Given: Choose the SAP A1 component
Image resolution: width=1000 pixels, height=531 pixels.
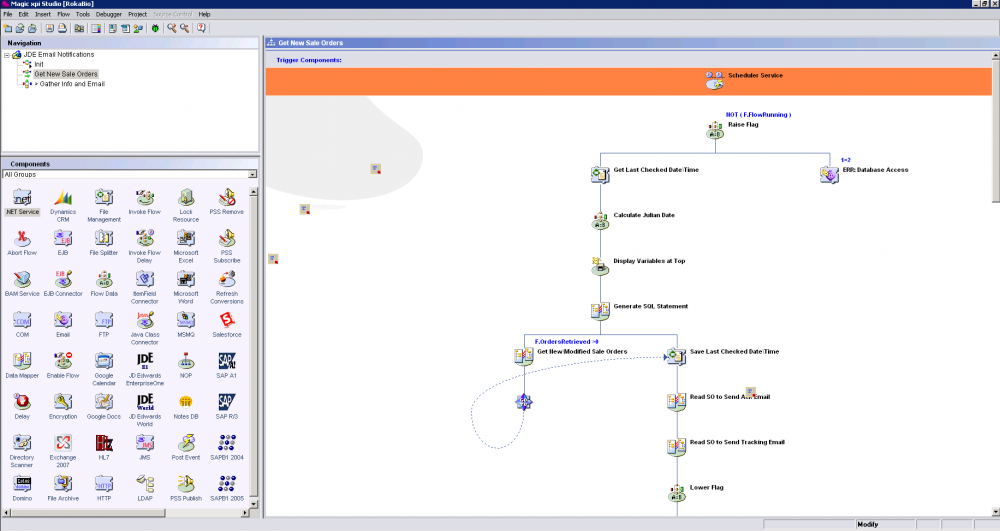Looking at the screenshot, I should pyautogui.click(x=226, y=366).
